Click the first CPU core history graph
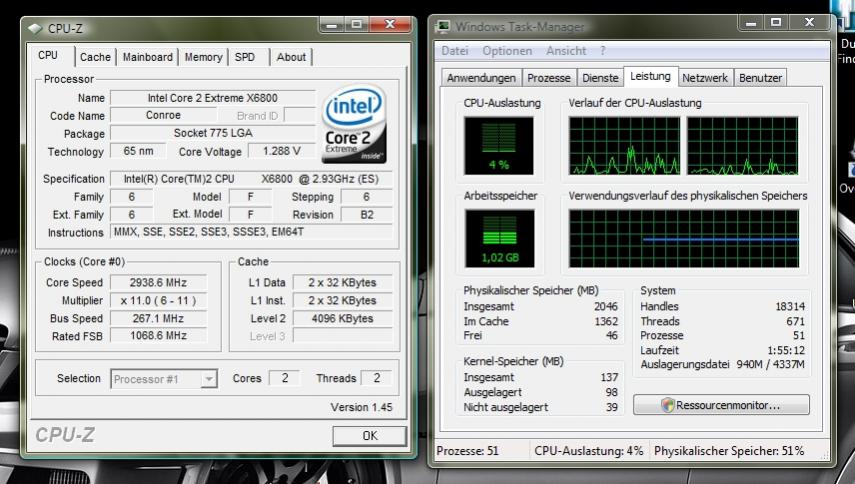 (x=624, y=146)
